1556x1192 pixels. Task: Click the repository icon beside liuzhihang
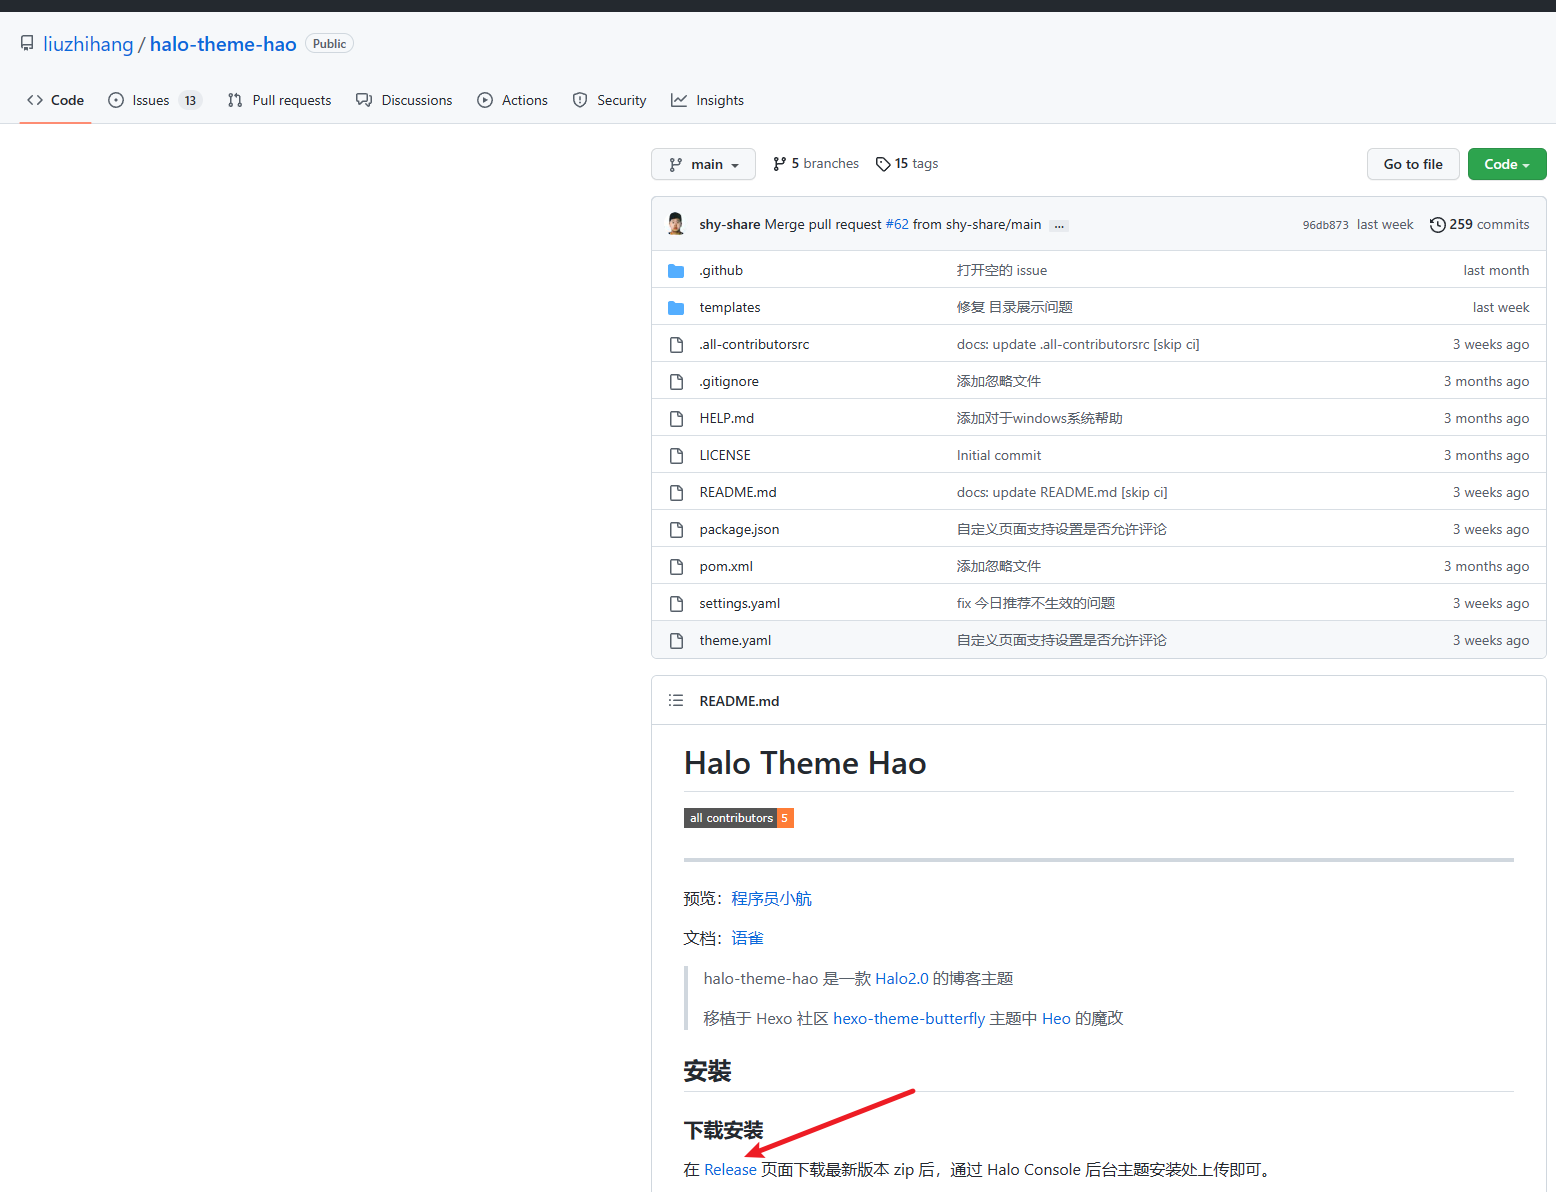click(x=27, y=44)
